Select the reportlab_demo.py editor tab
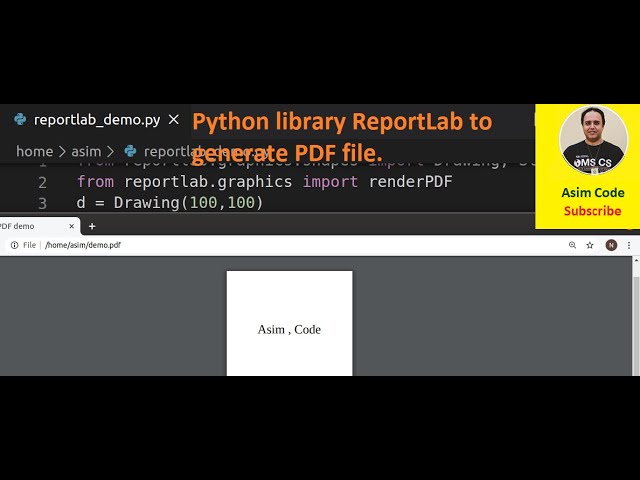Image resolution: width=640 pixels, height=480 pixels. [x=96, y=120]
